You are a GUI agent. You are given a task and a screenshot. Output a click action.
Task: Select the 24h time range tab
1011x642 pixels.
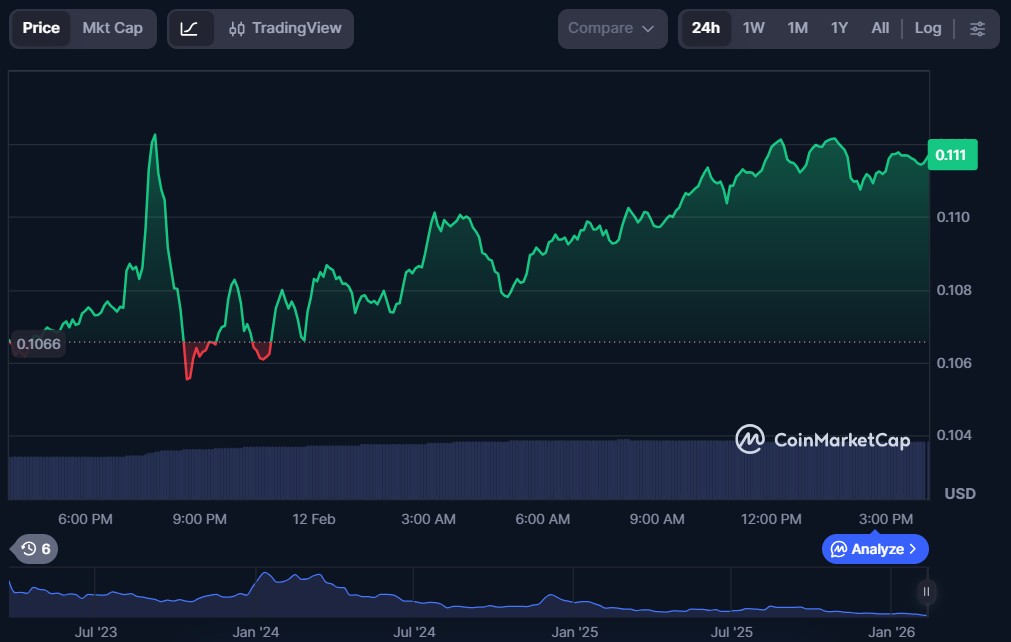coord(705,28)
